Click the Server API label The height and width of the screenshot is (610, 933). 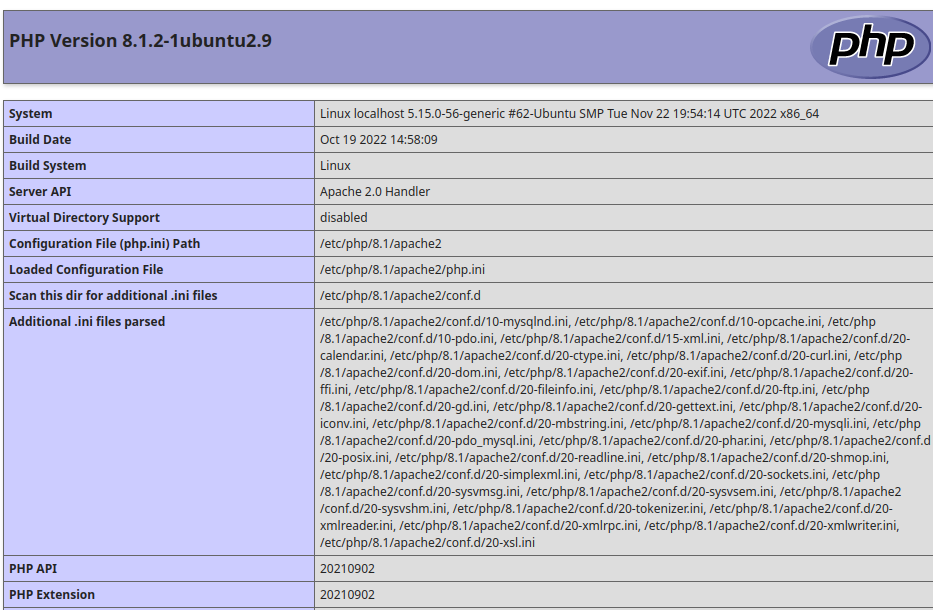coord(40,192)
